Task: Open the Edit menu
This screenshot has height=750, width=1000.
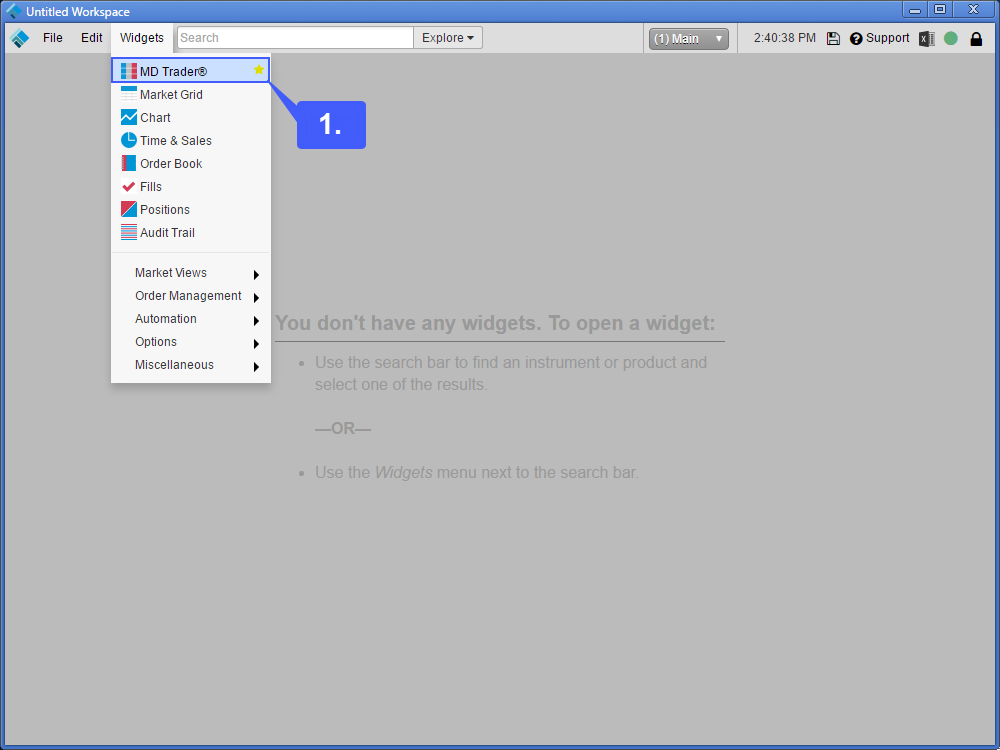Action: (x=92, y=38)
